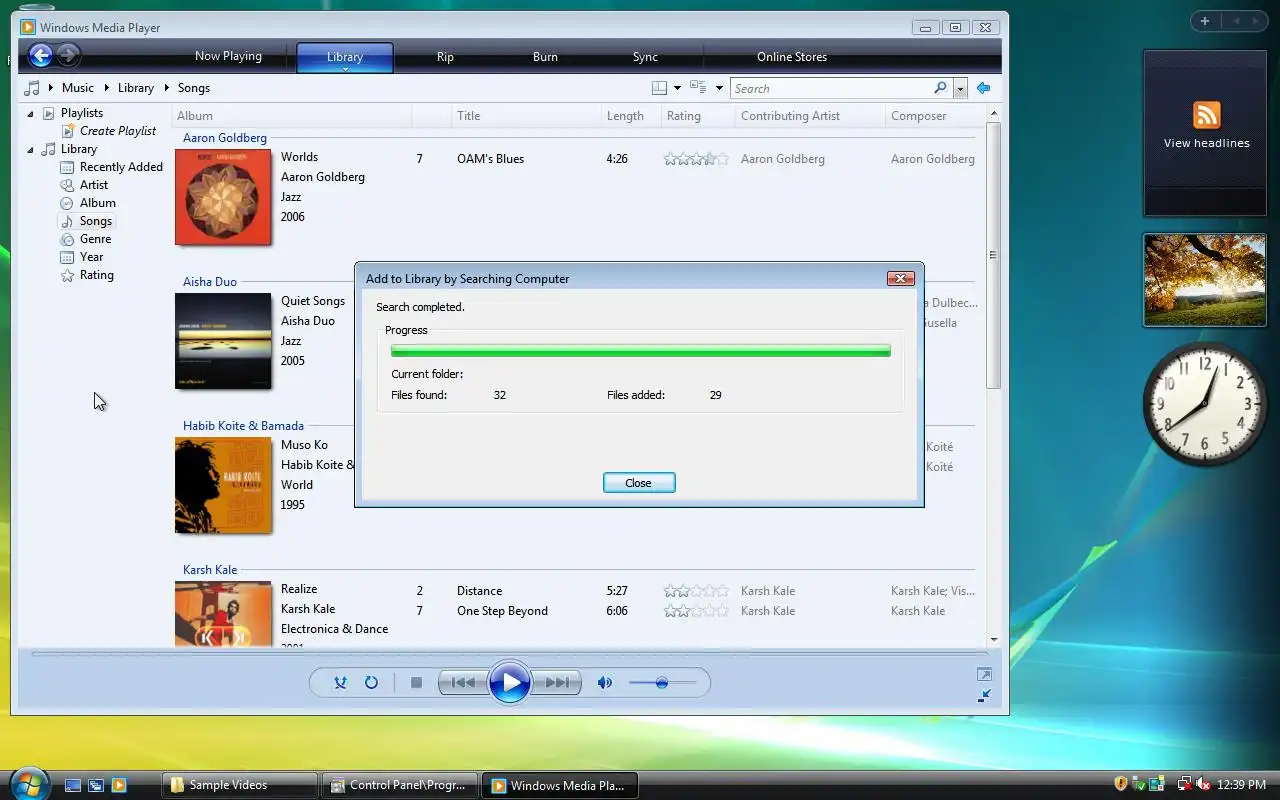Open the View Options icon

coord(698,88)
